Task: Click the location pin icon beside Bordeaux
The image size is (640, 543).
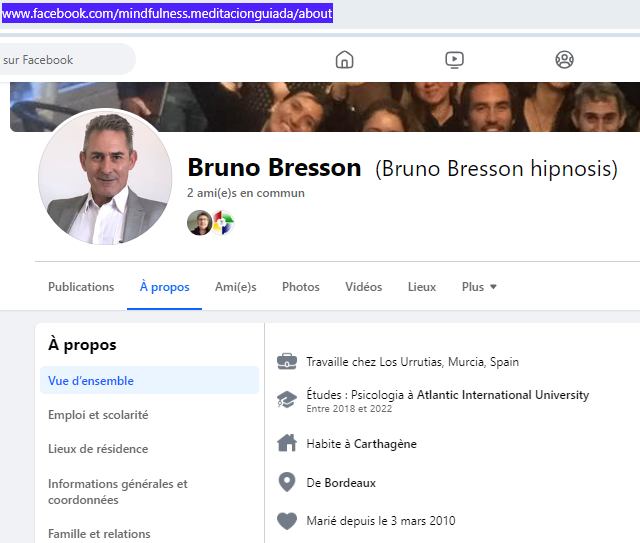Action: [287, 482]
